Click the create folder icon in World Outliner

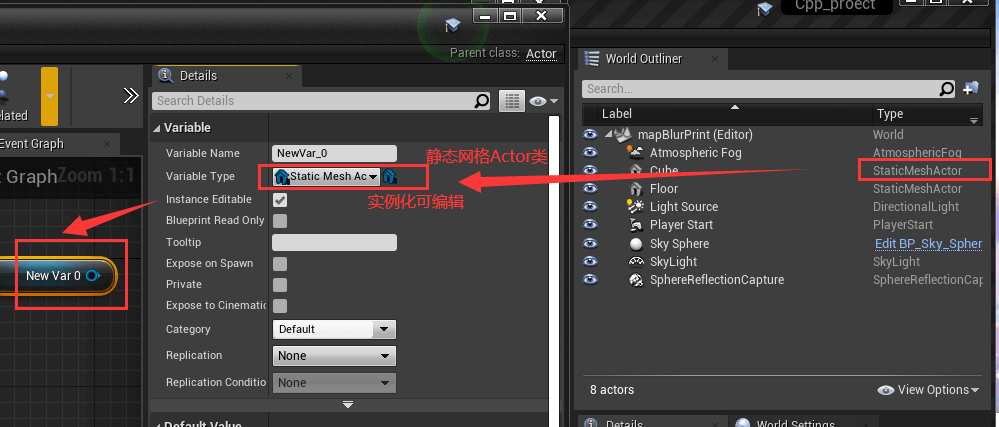971,88
